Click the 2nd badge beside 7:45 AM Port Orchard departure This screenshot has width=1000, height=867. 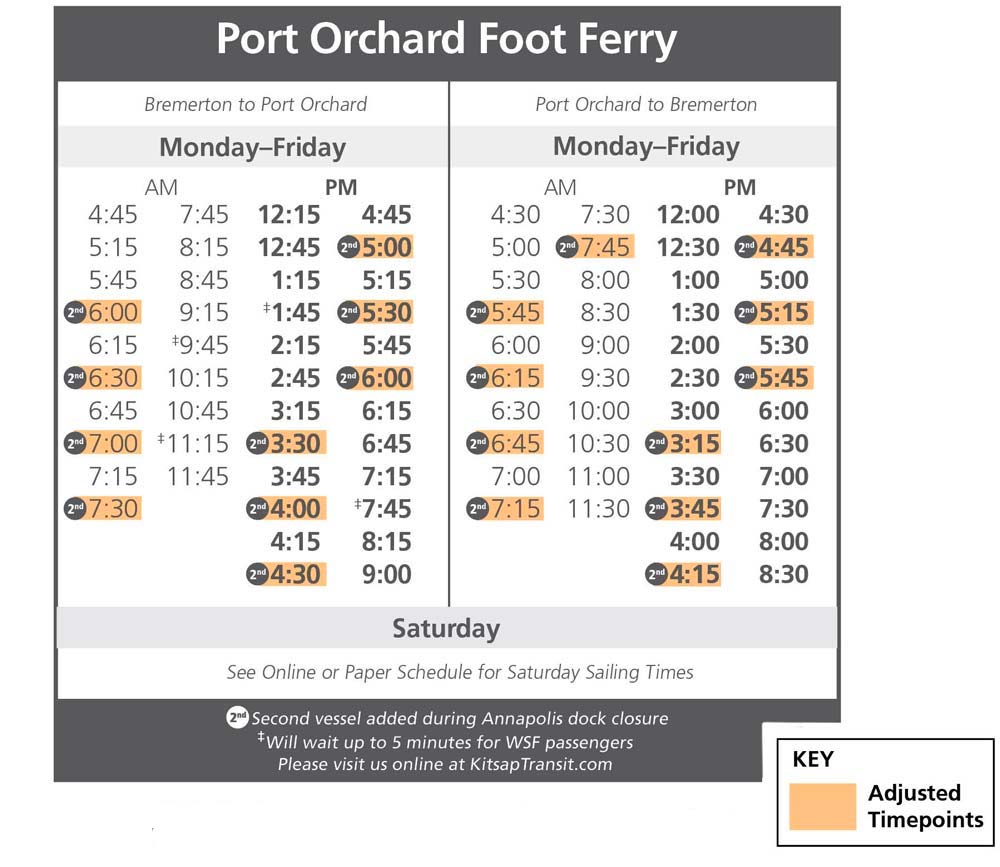(x=567, y=247)
